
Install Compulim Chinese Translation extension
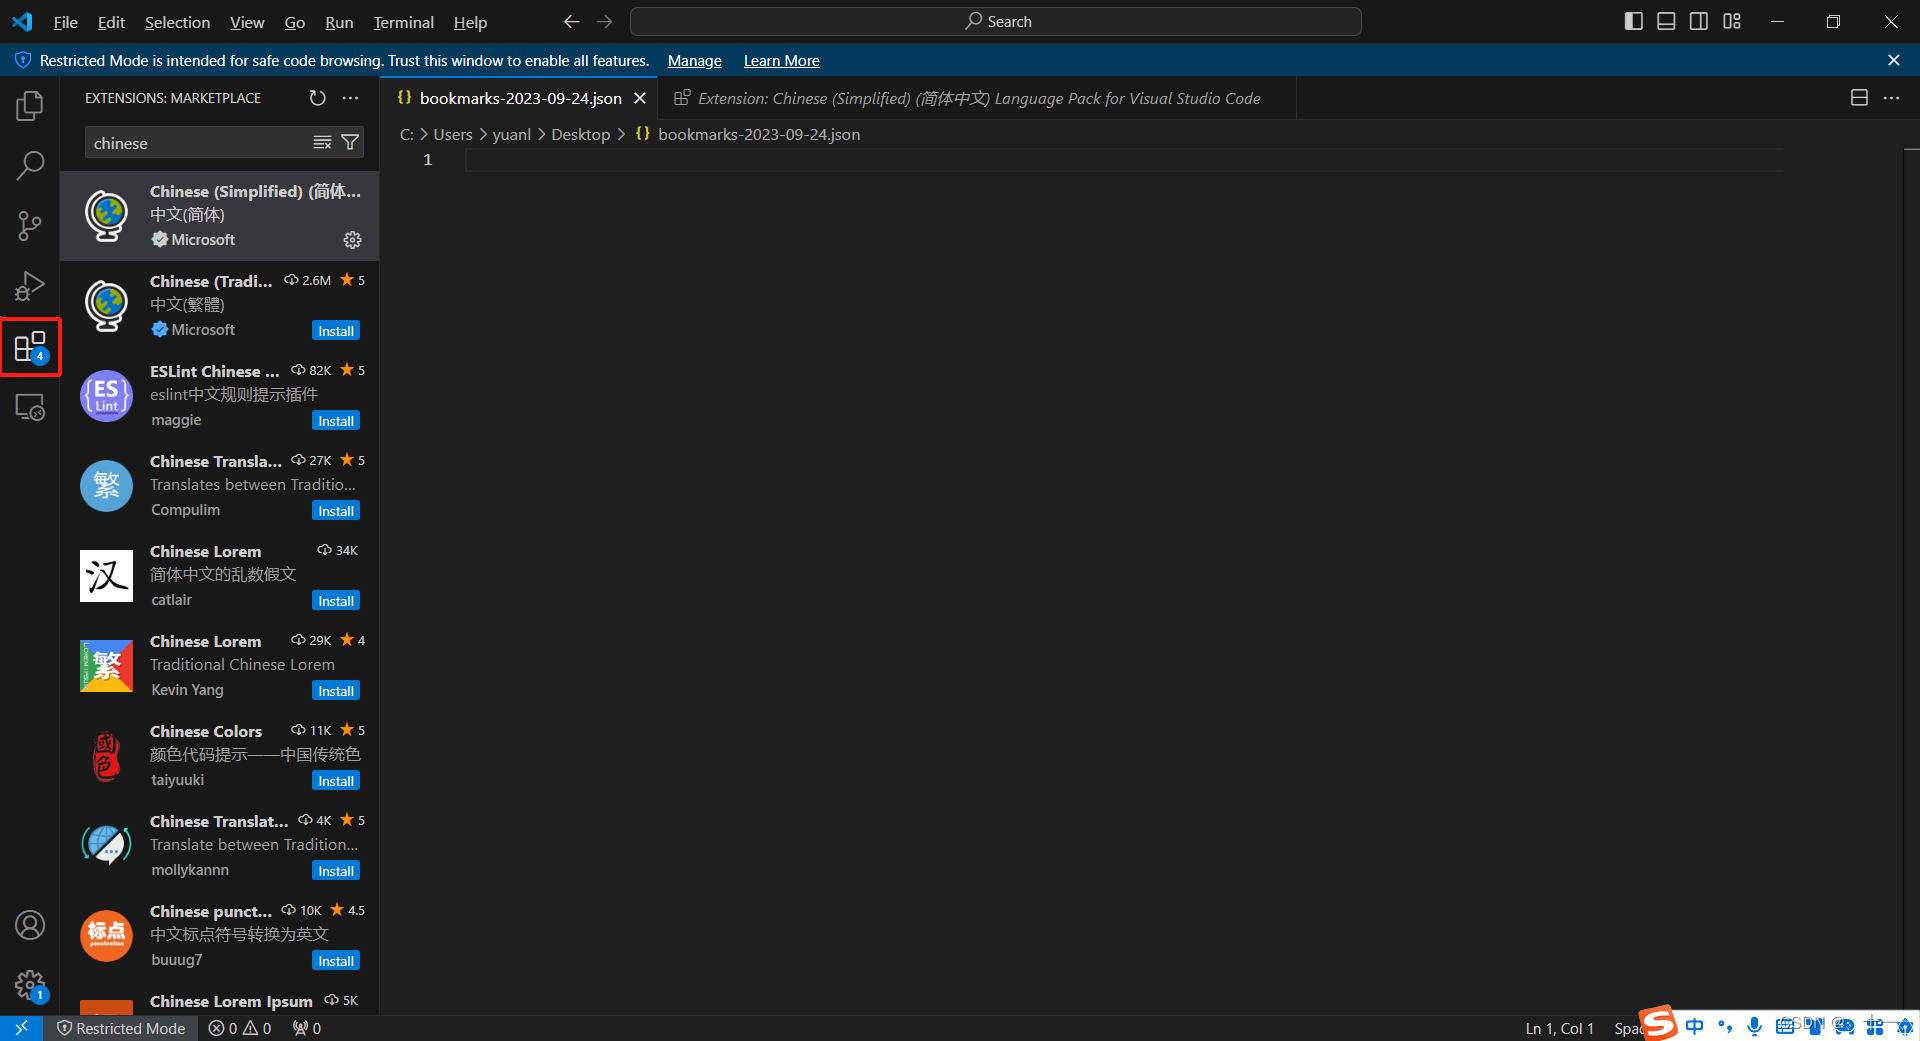point(336,511)
